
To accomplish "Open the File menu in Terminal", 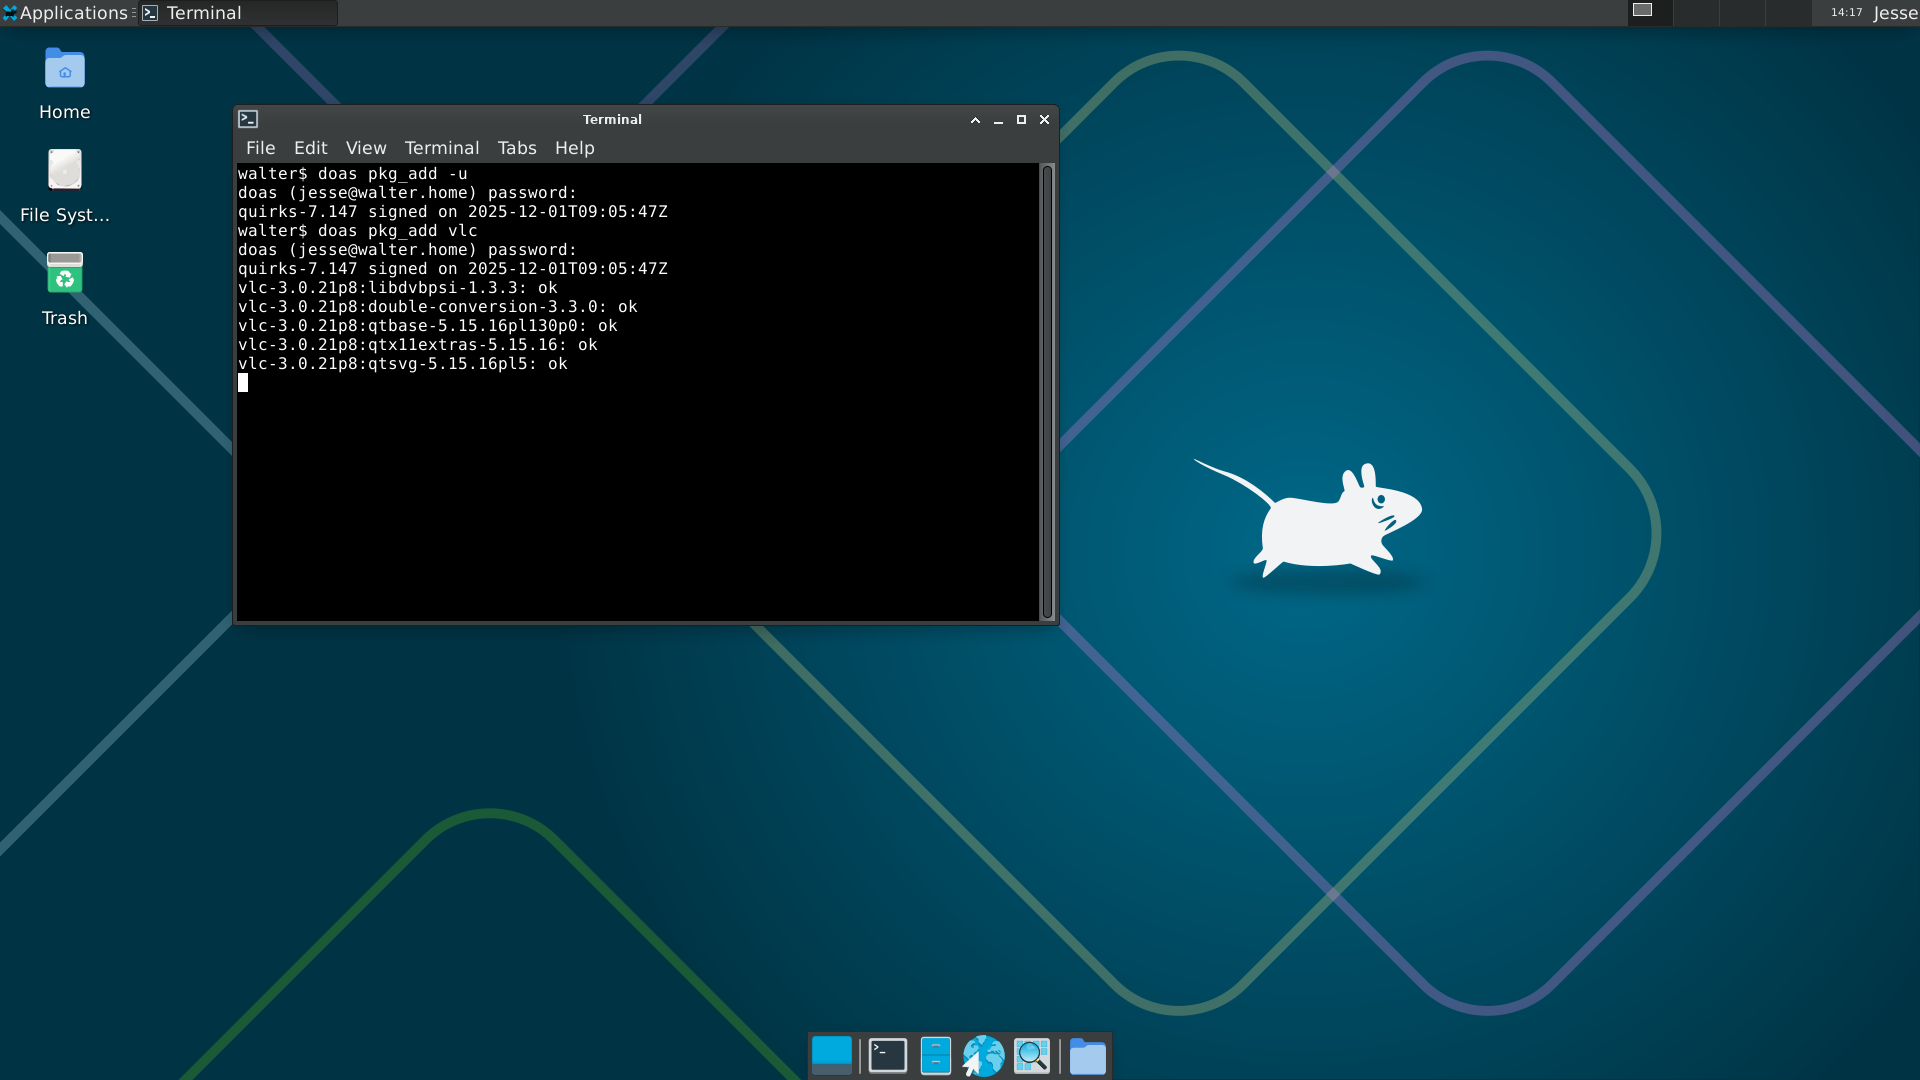I will pyautogui.click(x=260, y=148).
